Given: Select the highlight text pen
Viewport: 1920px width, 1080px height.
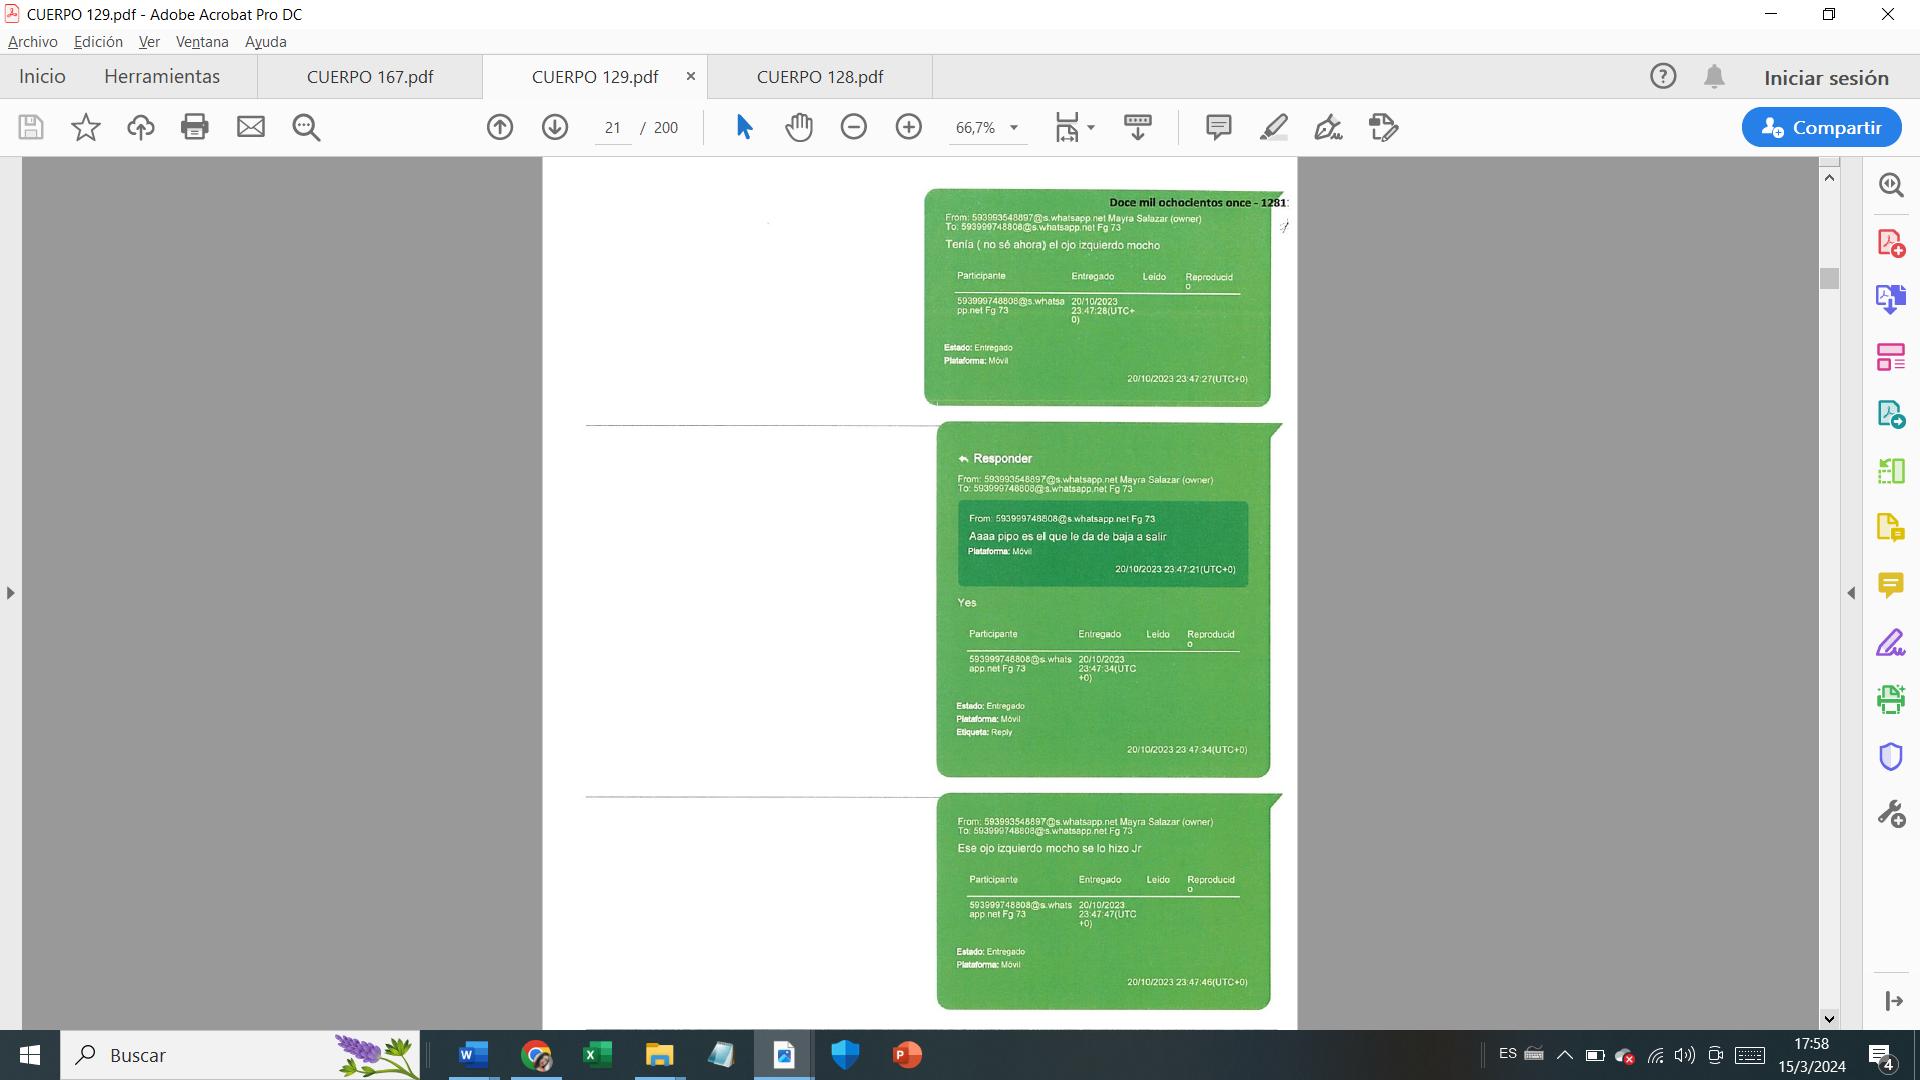Looking at the screenshot, I should point(1274,127).
